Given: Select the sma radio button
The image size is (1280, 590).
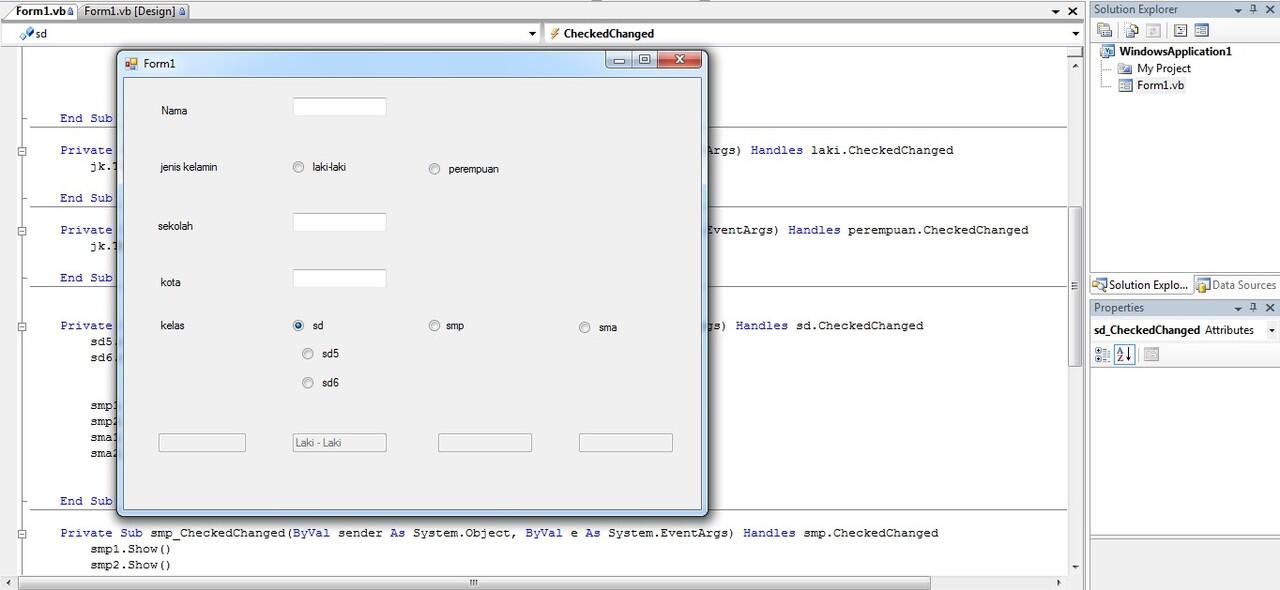Looking at the screenshot, I should click(584, 327).
